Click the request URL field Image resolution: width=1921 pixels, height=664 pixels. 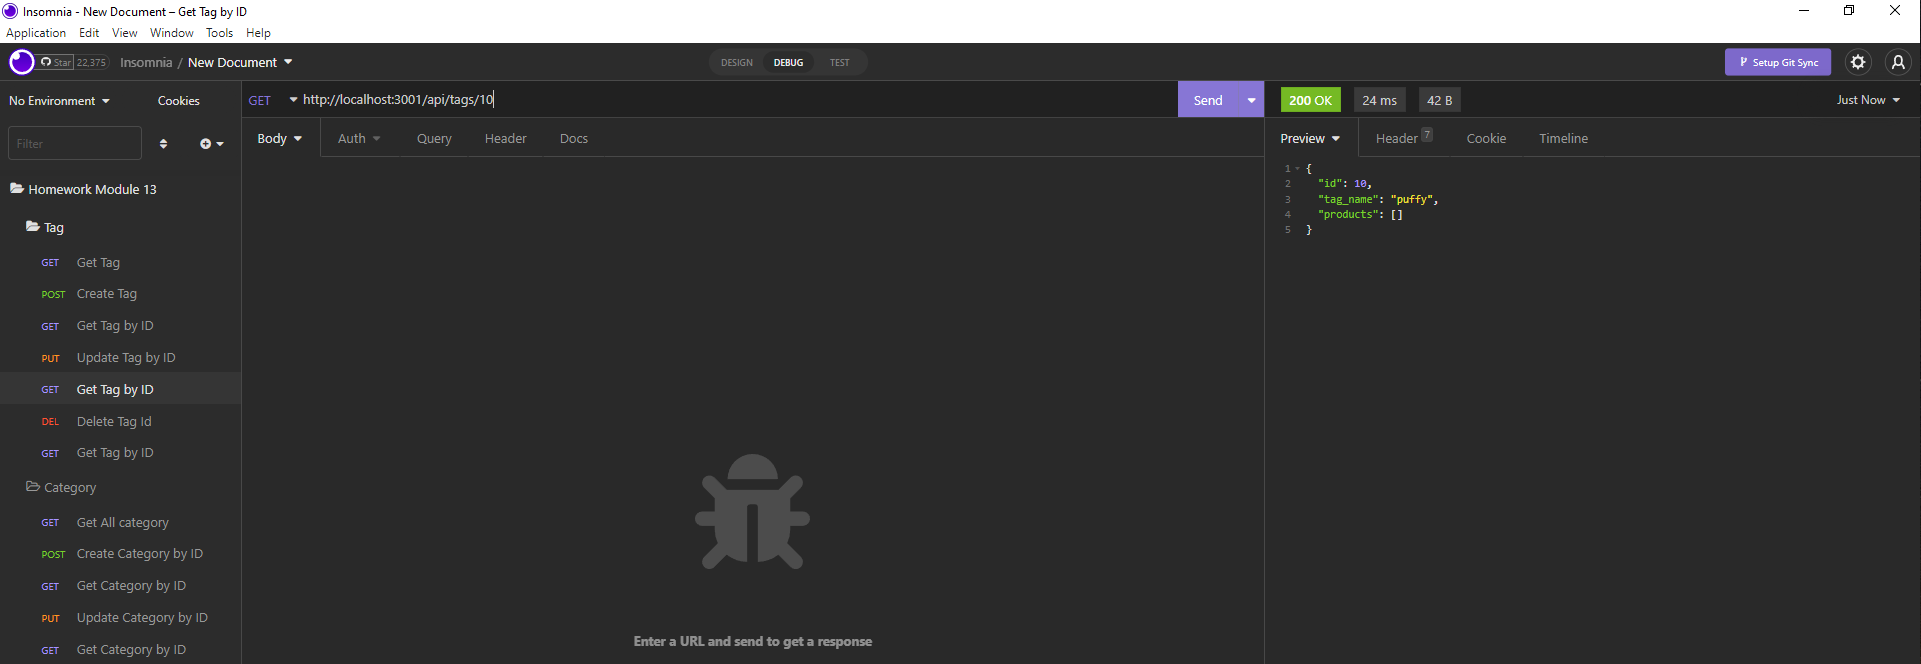tap(738, 99)
